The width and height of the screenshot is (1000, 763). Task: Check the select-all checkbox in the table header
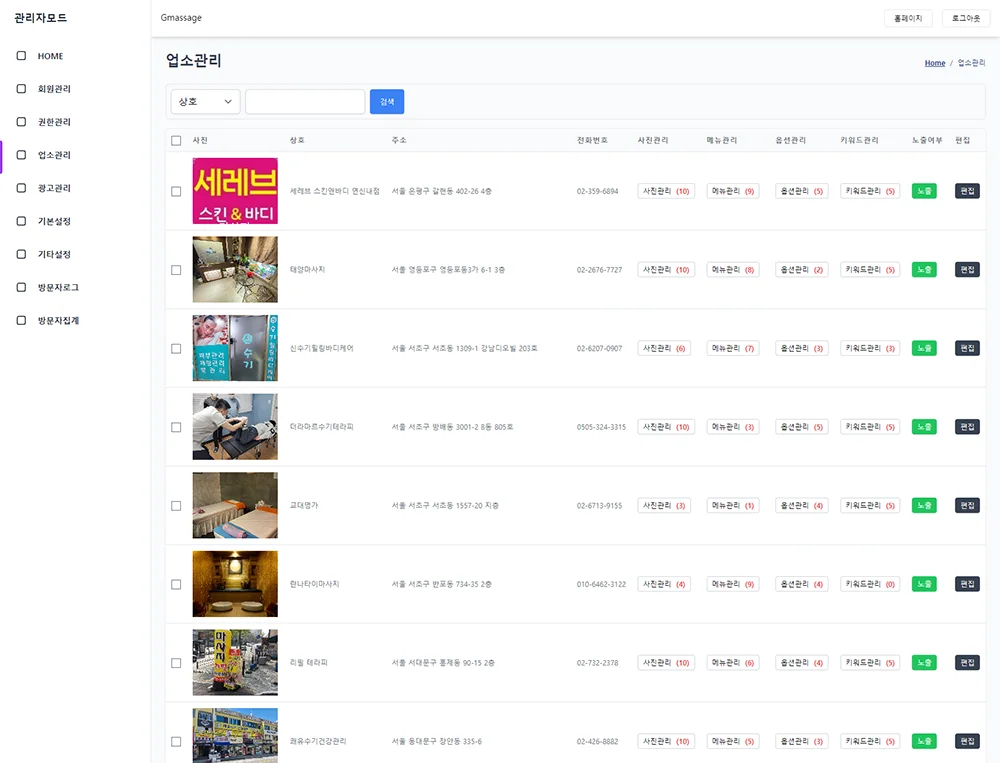pyautogui.click(x=176, y=140)
